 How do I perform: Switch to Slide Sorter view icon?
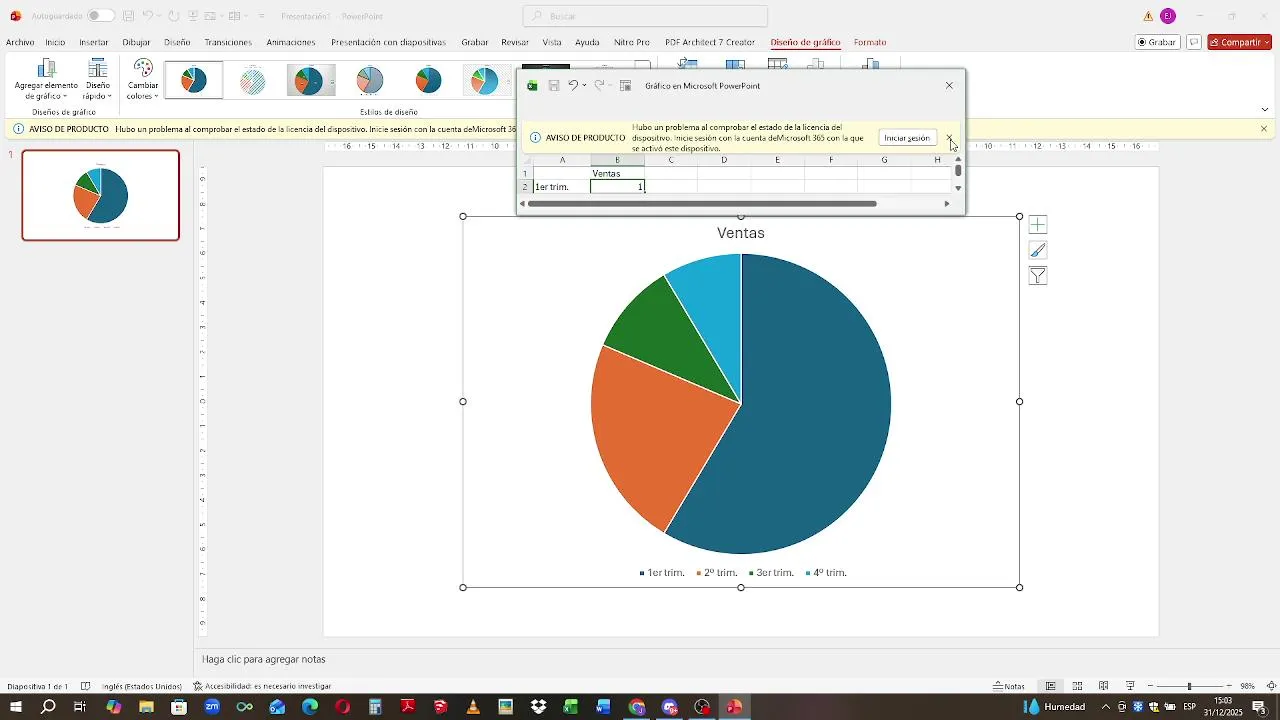(1077, 686)
